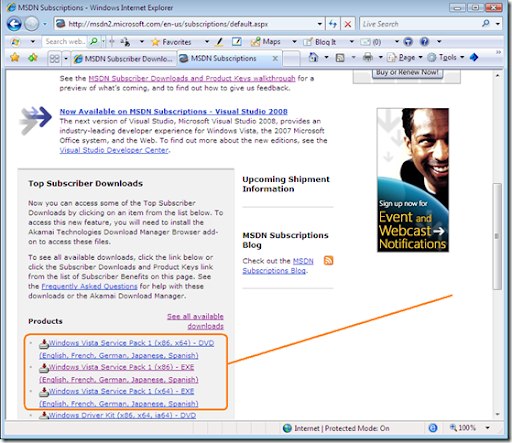Click the Windows Live toolbar logo
The width and height of the screenshot is (512, 443).
tap(16, 42)
